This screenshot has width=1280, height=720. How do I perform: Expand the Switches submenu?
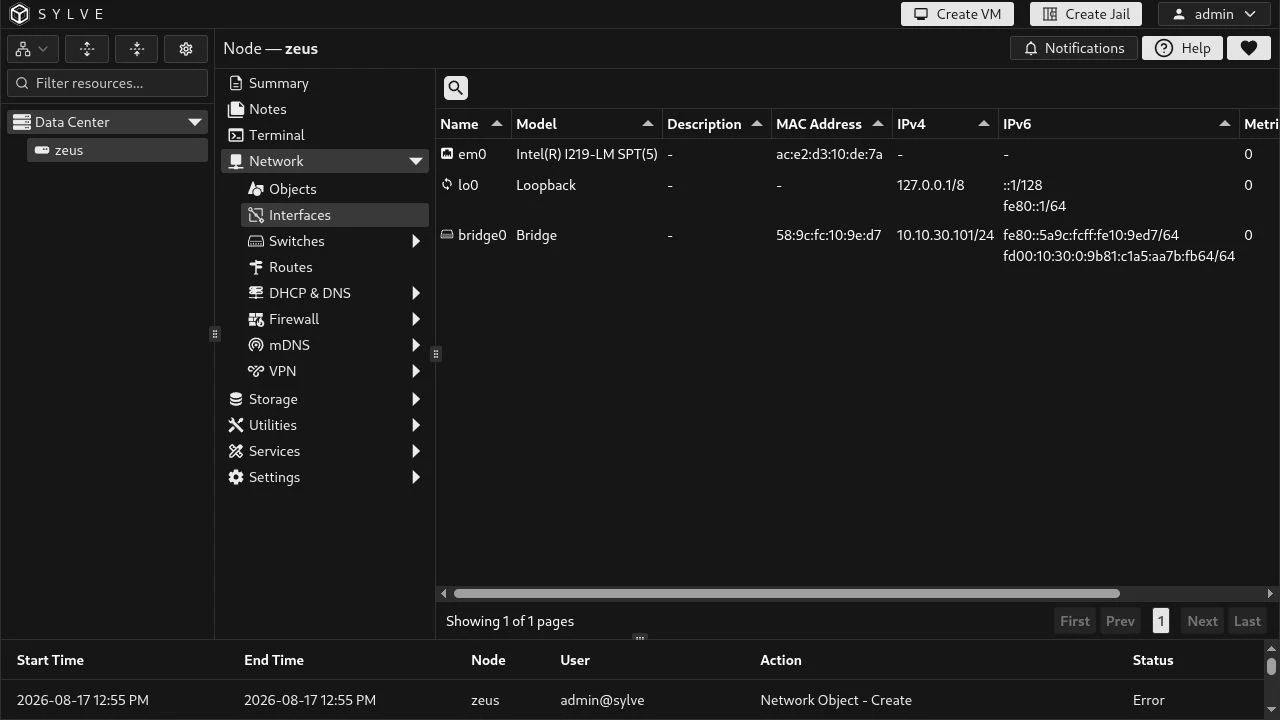coord(416,241)
